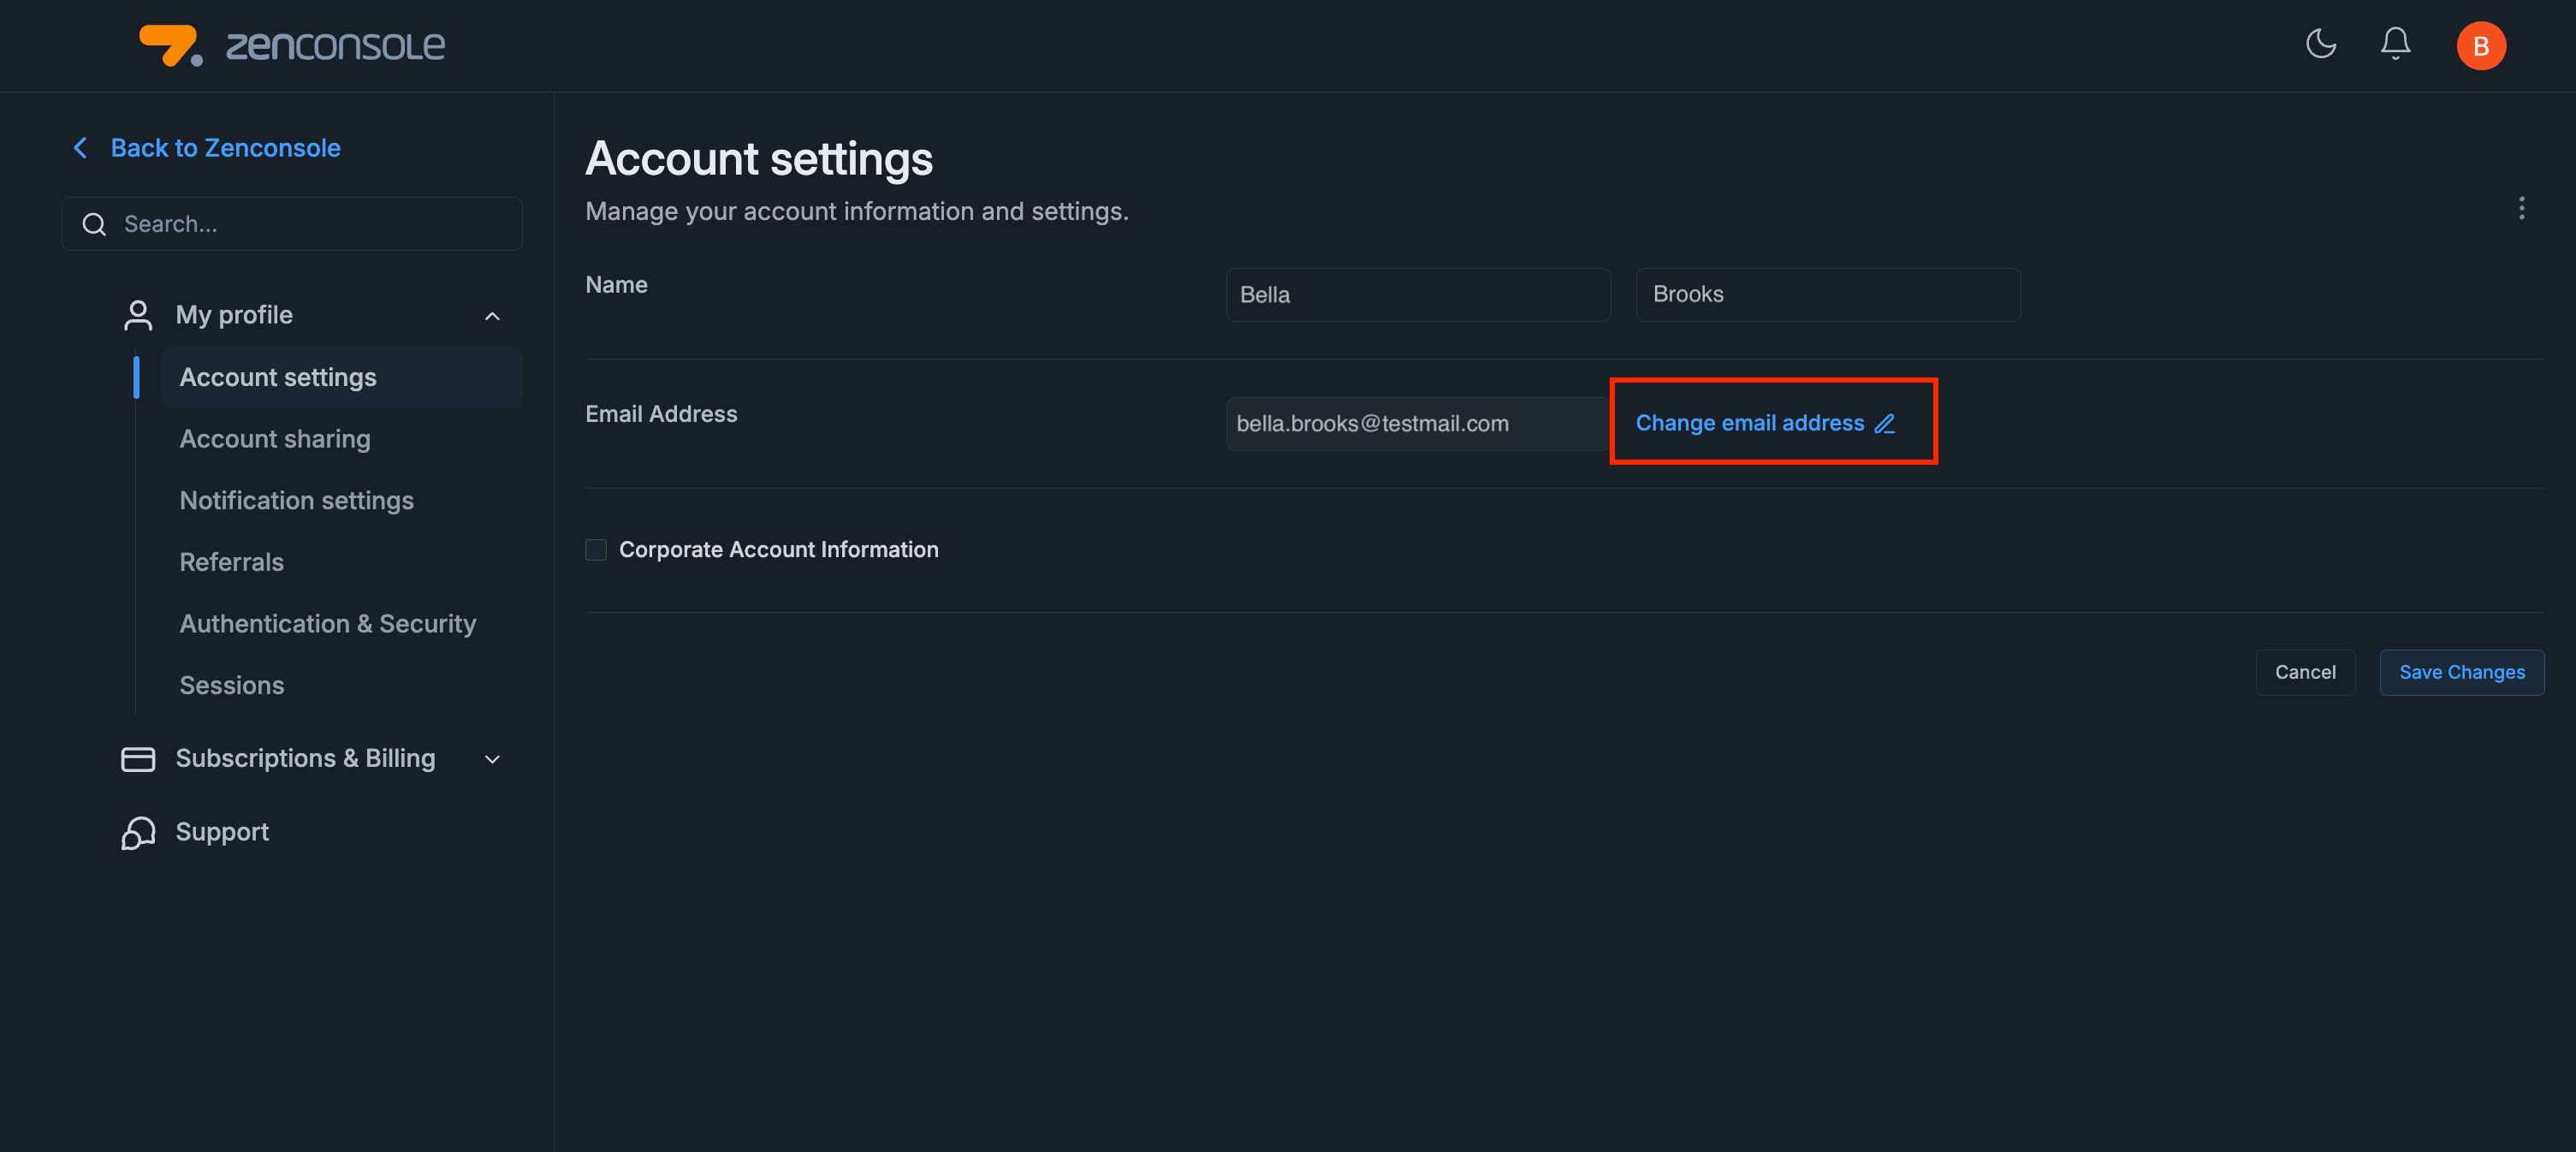This screenshot has width=2576, height=1152.
Task: Focus the sidebar Search field
Action: [x=291, y=224]
